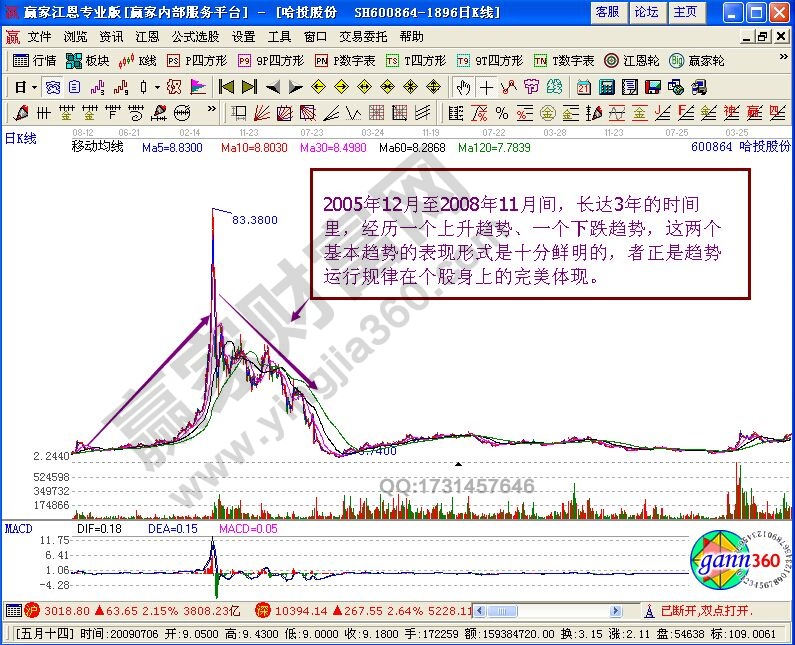Open the 公式选股 menu
Viewport: 795px width, 645px height.
pos(195,36)
